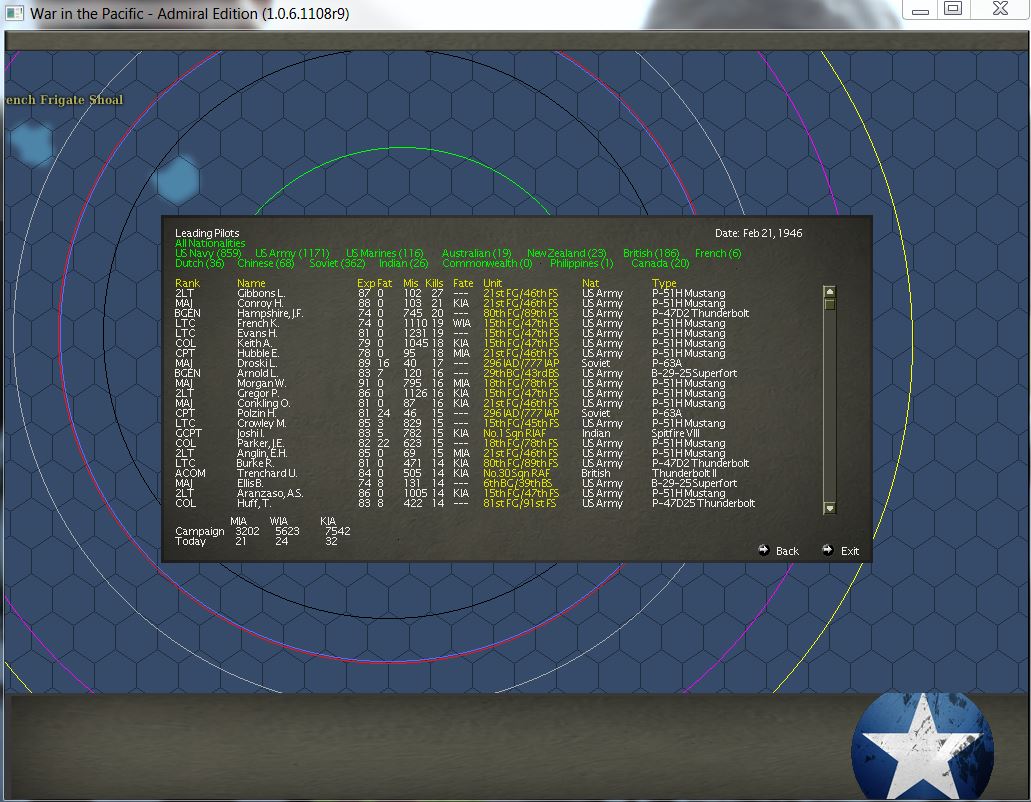
Task: Sort pilot list by Type column
Action: [664, 283]
